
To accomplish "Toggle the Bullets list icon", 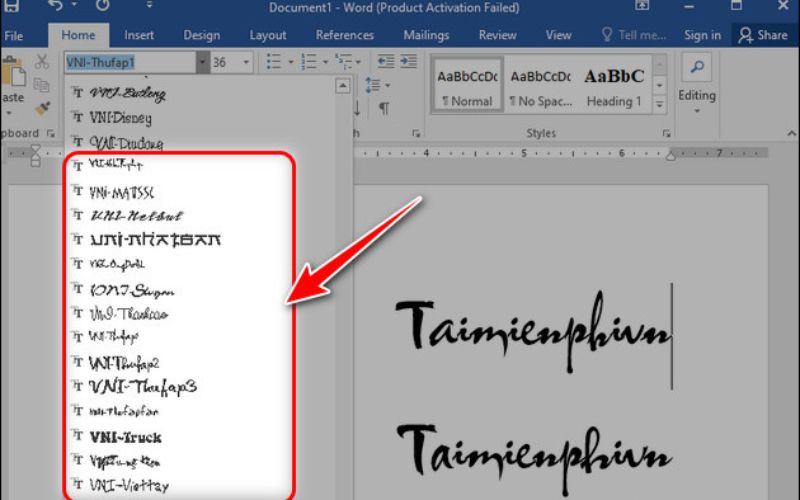I will tap(274, 62).
